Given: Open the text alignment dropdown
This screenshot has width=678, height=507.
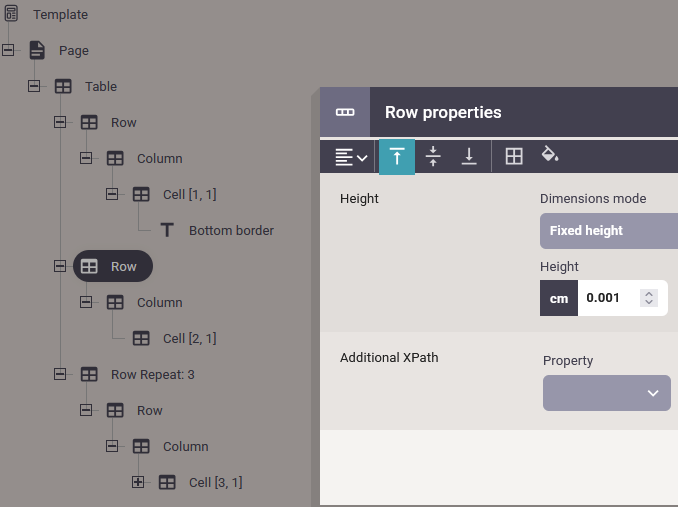Looking at the screenshot, I should [351, 157].
